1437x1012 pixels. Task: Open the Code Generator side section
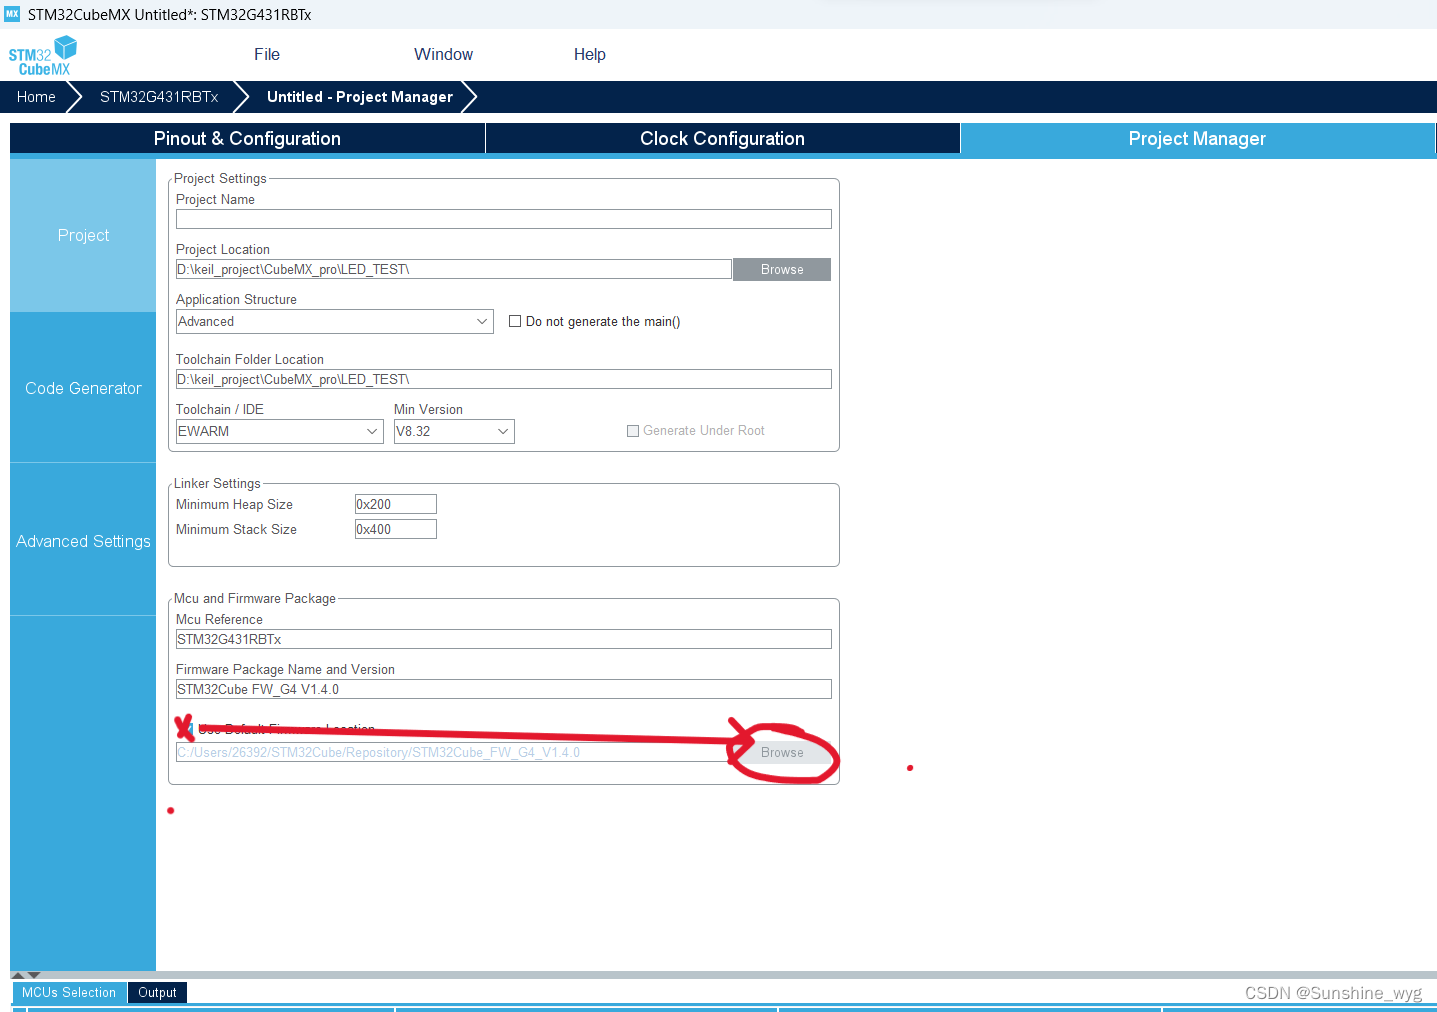click(x=83, y=388)
